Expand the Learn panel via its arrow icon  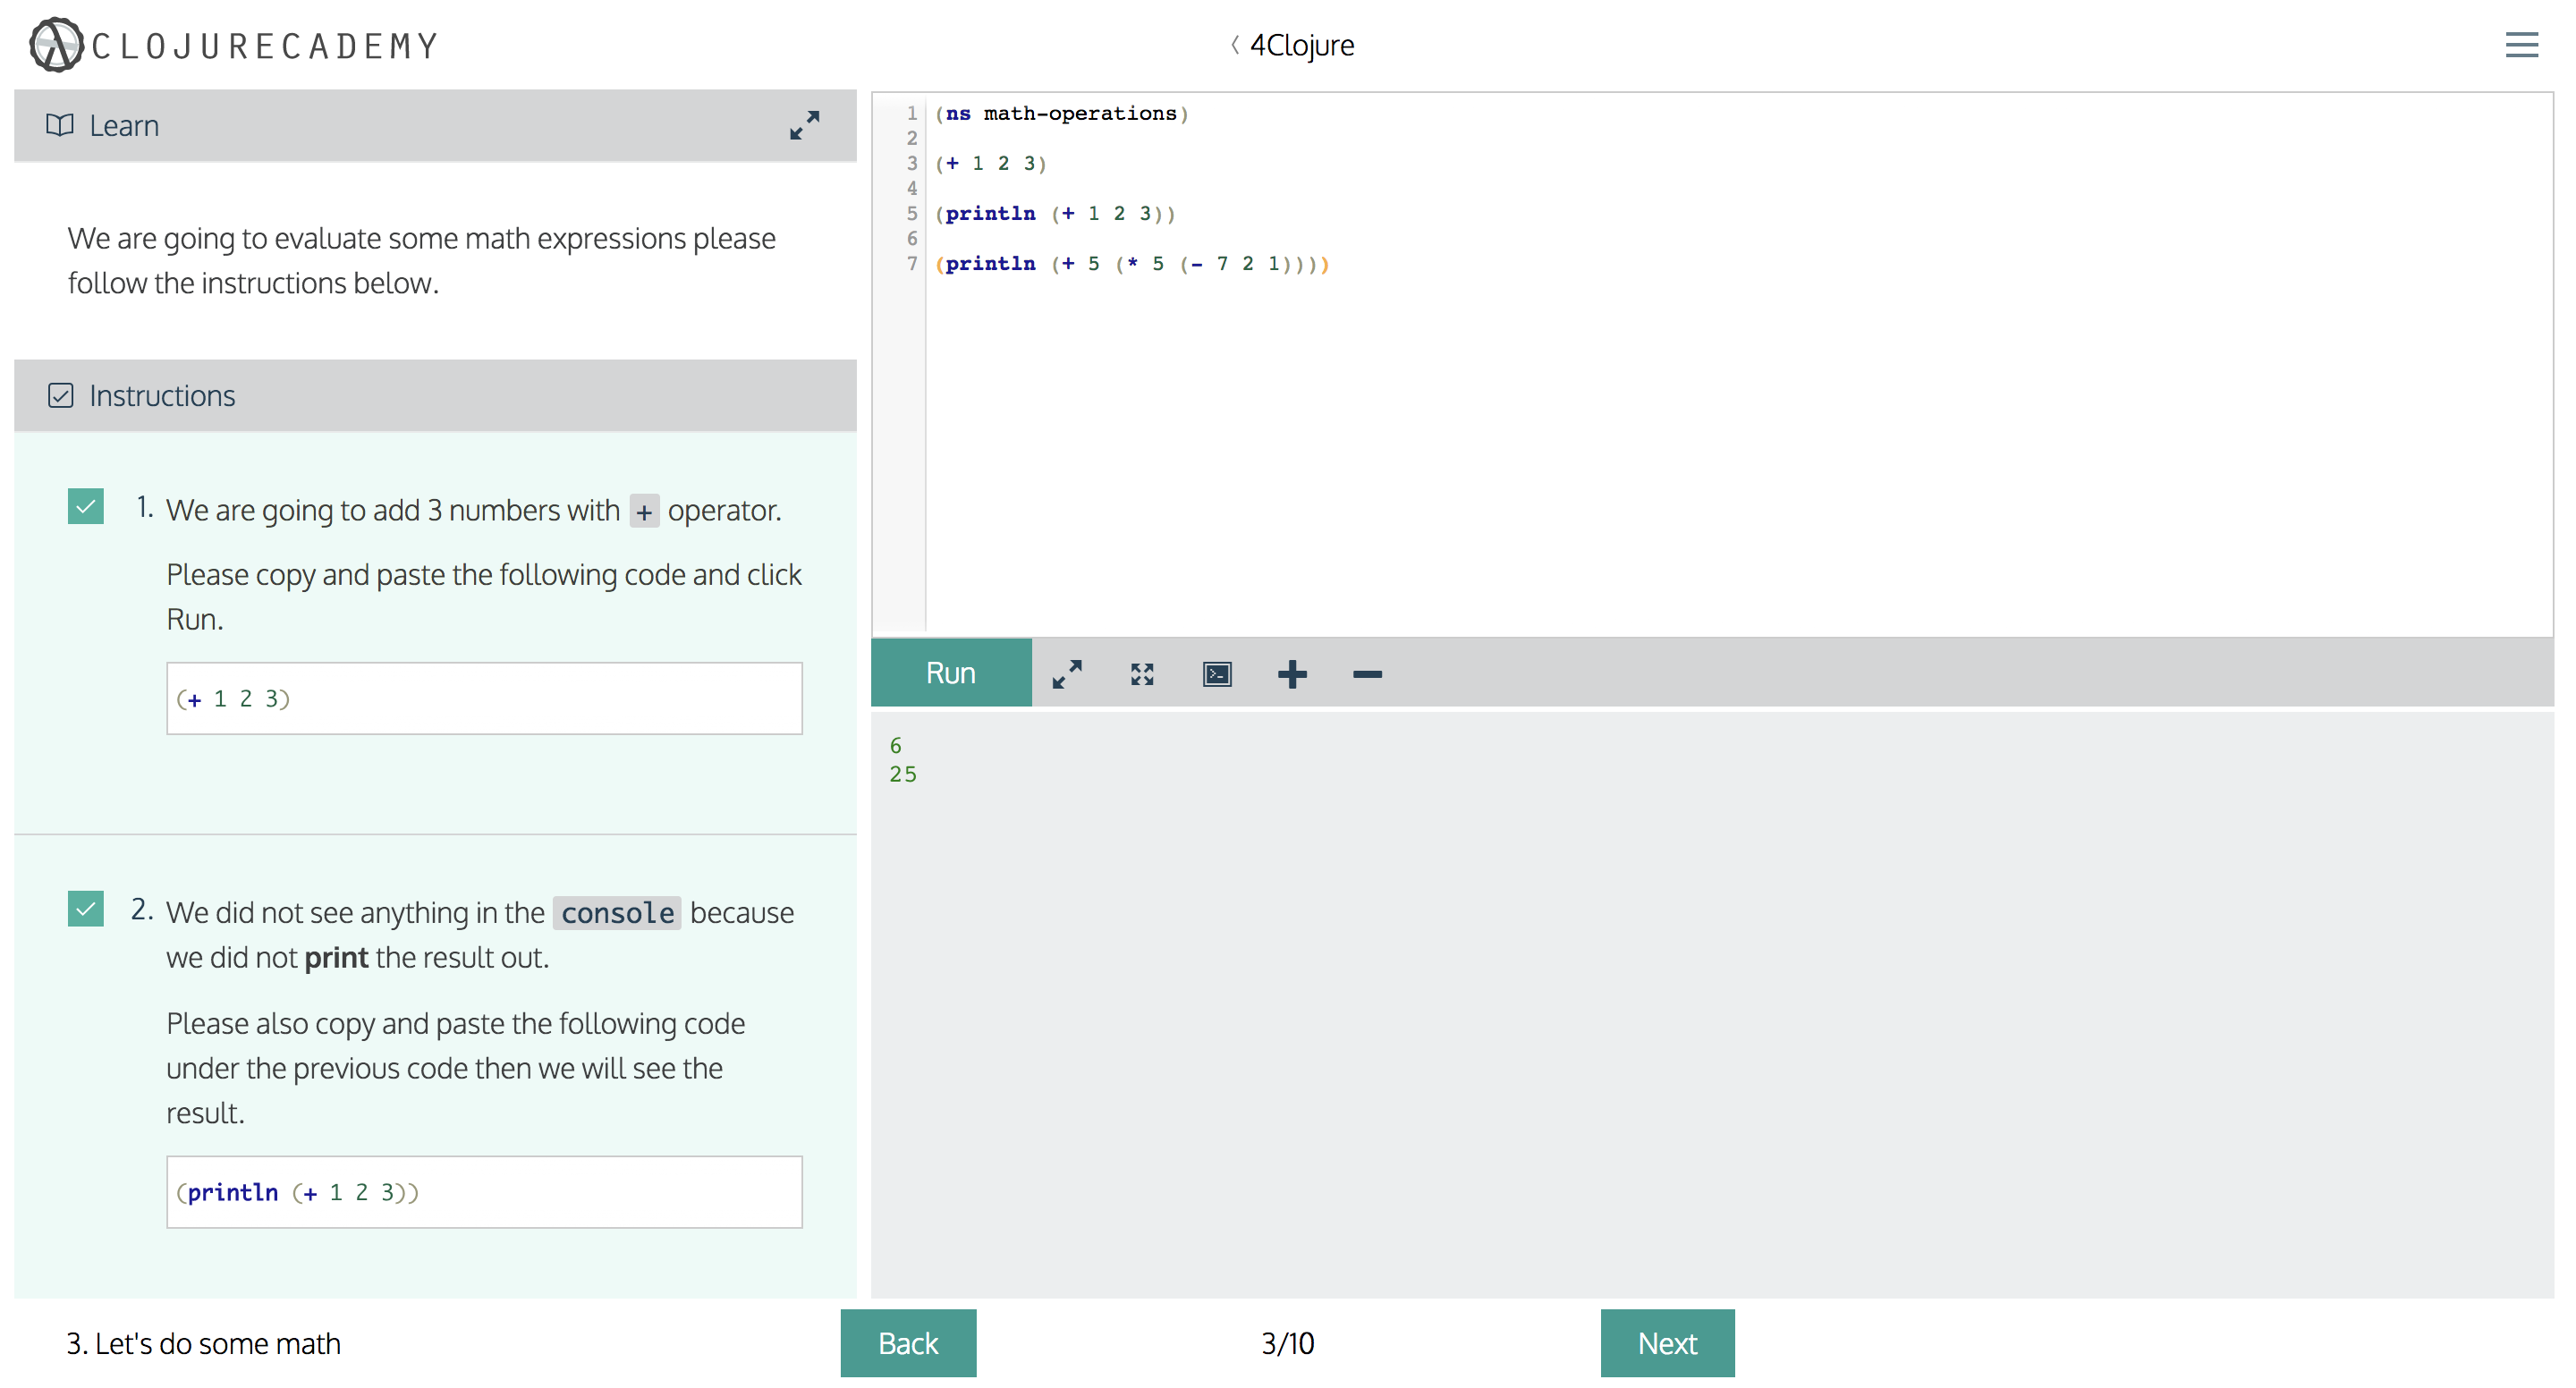point(805,126)
